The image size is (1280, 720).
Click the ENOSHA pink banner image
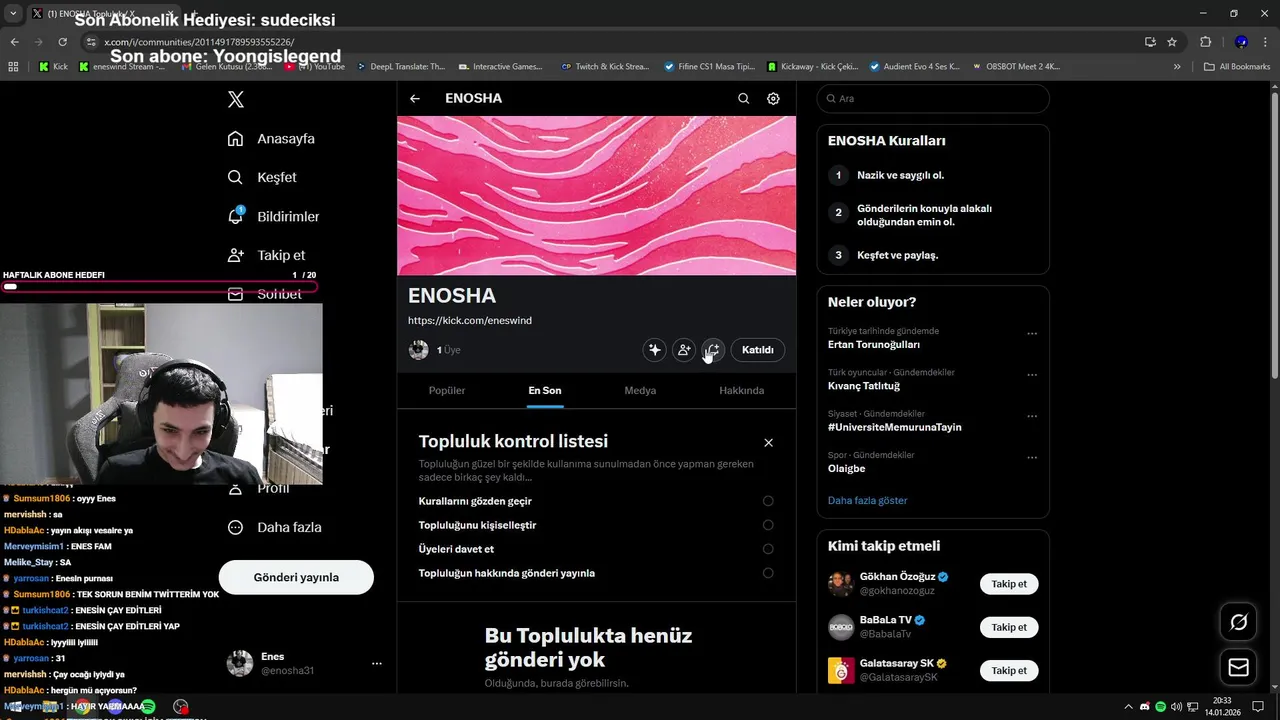point(596,195)
